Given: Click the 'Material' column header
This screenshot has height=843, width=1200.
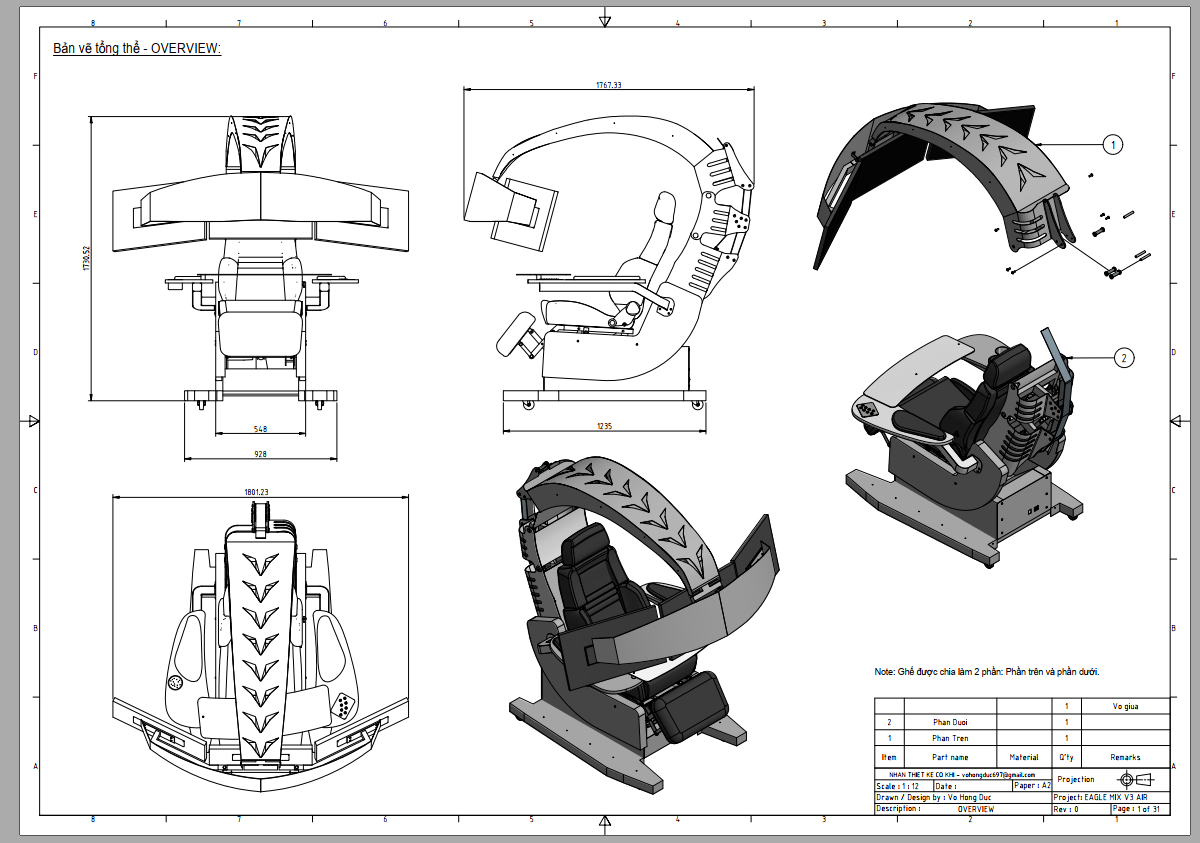Looking at the screenshot, I should point(1024,757).
